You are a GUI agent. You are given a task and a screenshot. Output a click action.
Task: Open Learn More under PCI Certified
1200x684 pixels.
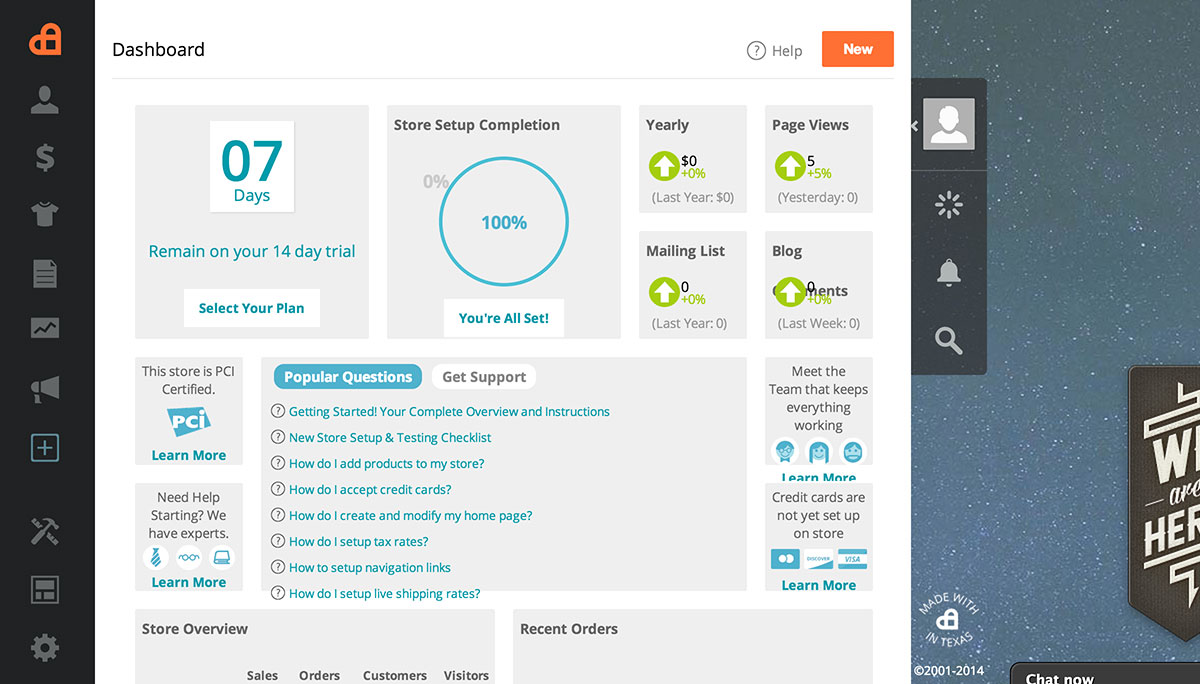(189, 455)
